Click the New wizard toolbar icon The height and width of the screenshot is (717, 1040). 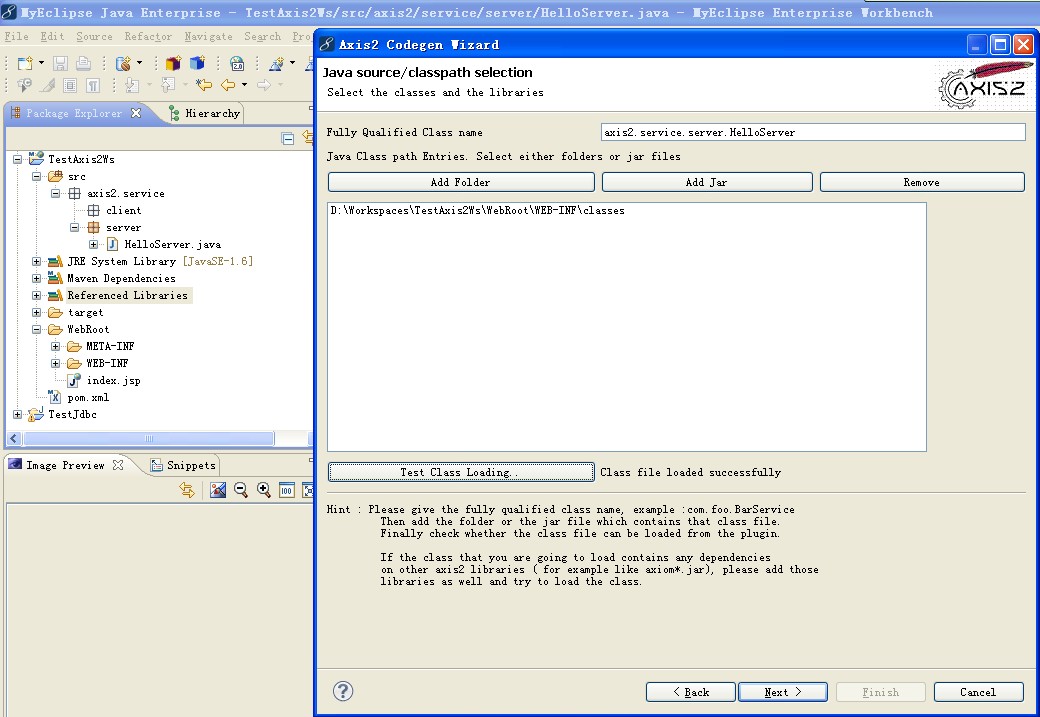click(x=25, y=64)
